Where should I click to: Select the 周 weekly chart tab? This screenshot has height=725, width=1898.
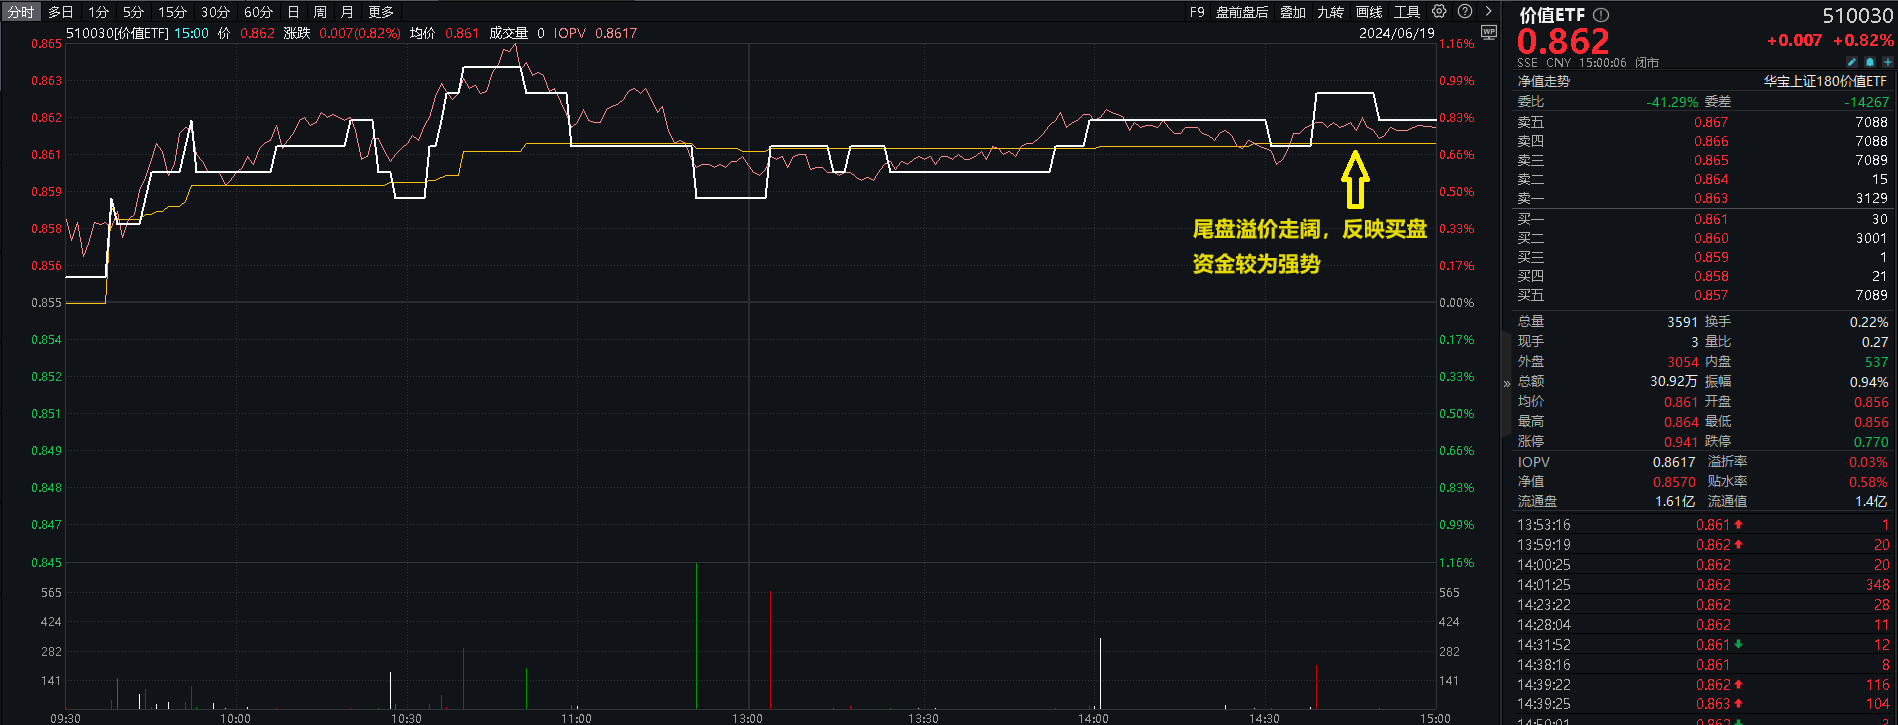click(320, 12)
